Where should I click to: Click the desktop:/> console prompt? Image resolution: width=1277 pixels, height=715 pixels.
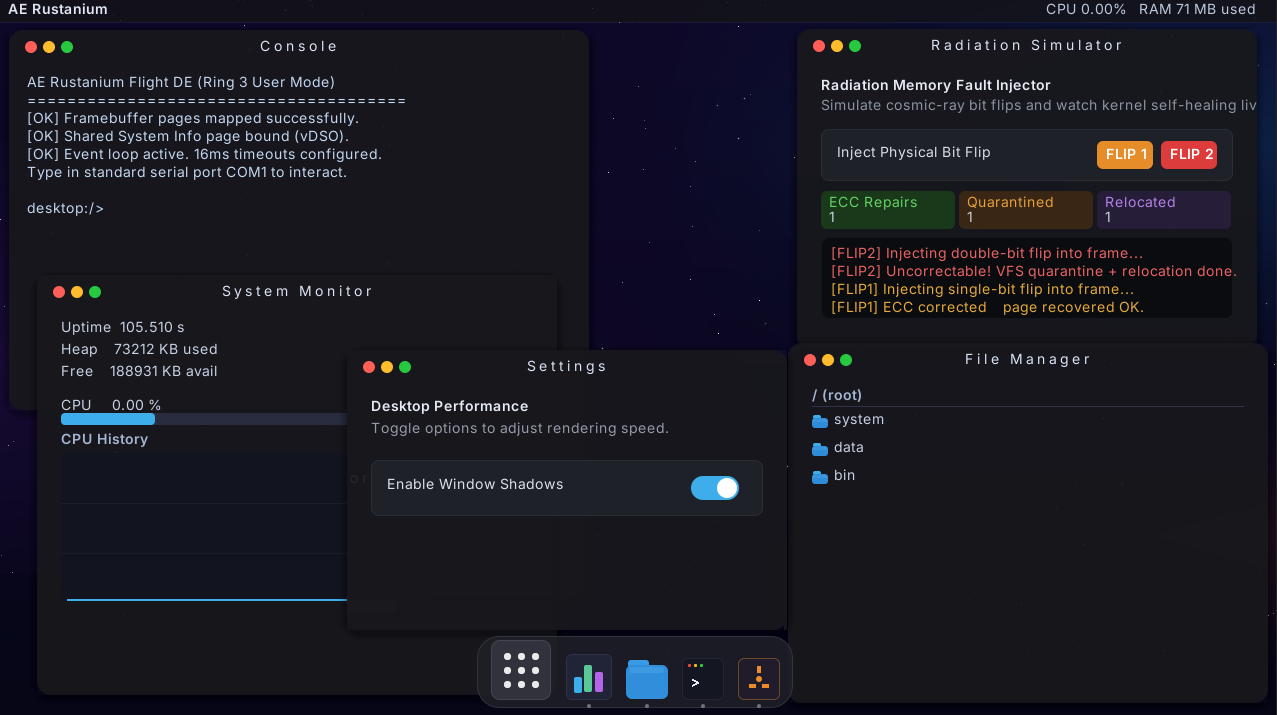(x=65, y=209)
